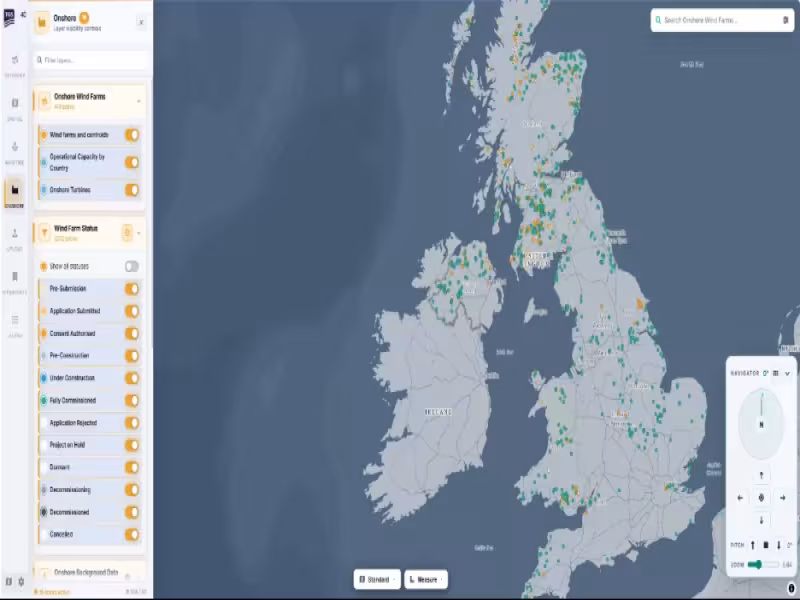Toggle Decommissioning status filter
800x600 pixels.
click(x=132, y=490)
